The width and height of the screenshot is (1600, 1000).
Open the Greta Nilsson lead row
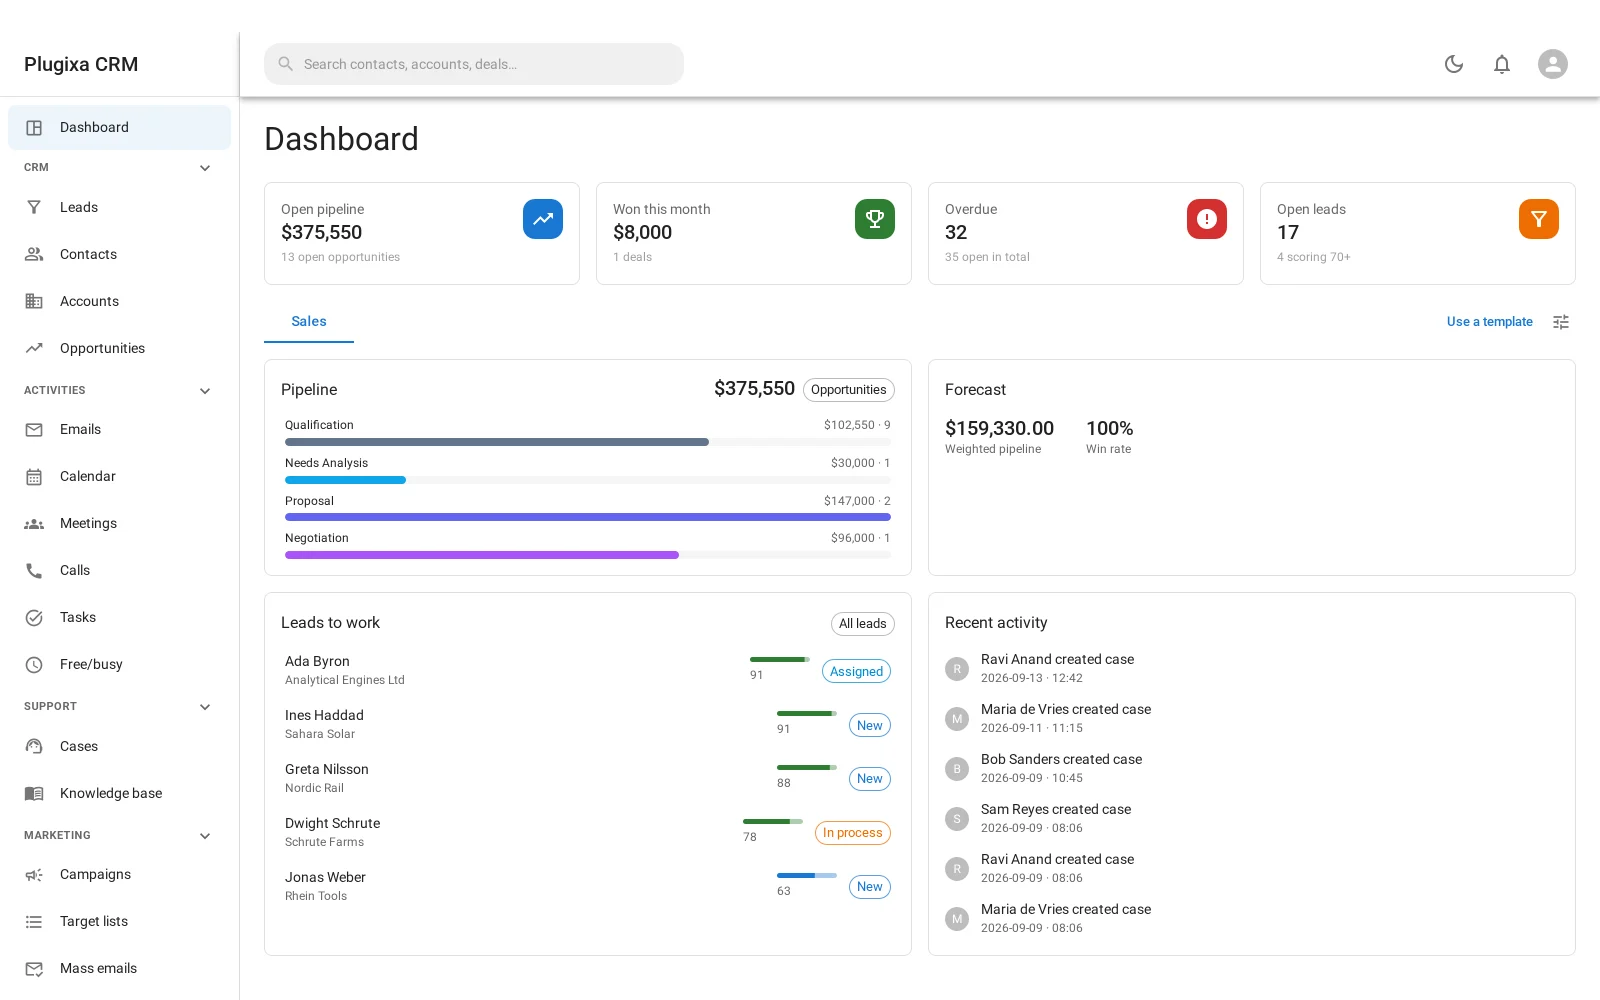[588, 778]
